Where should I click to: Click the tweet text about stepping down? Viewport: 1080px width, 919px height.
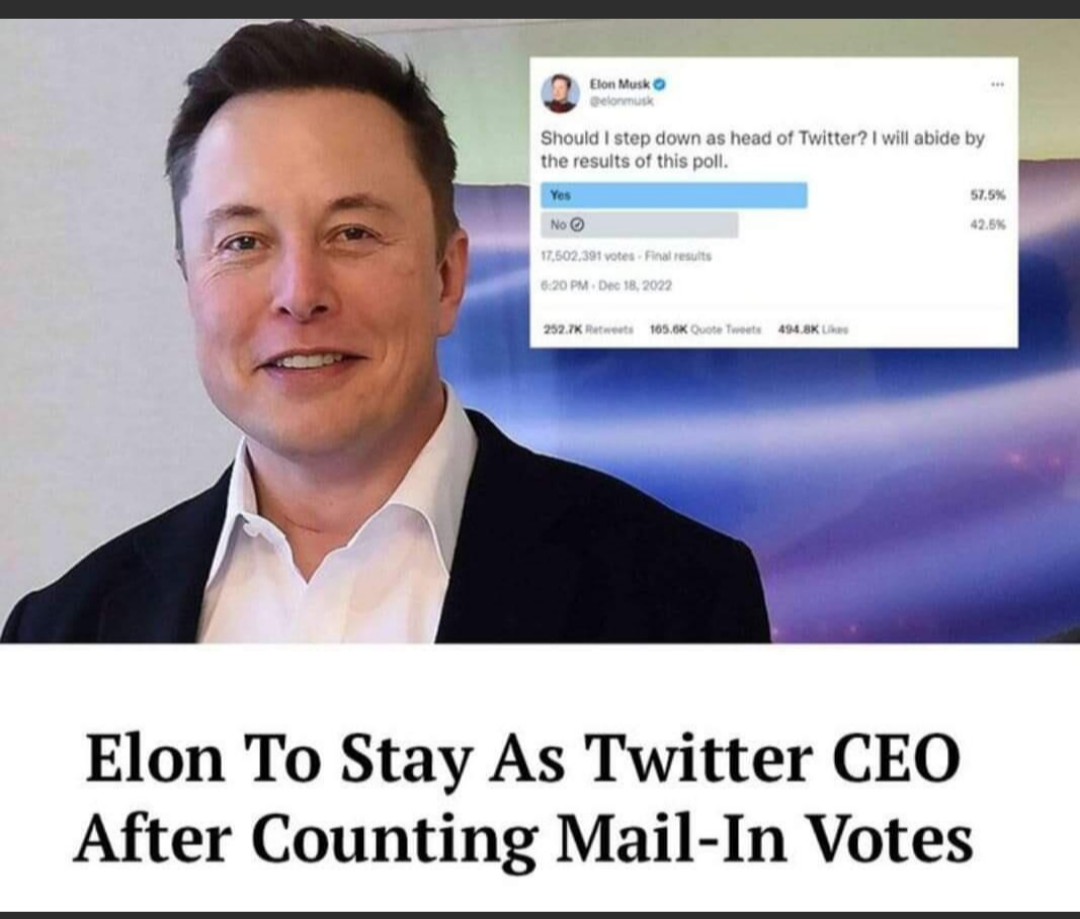click(762, 150)
